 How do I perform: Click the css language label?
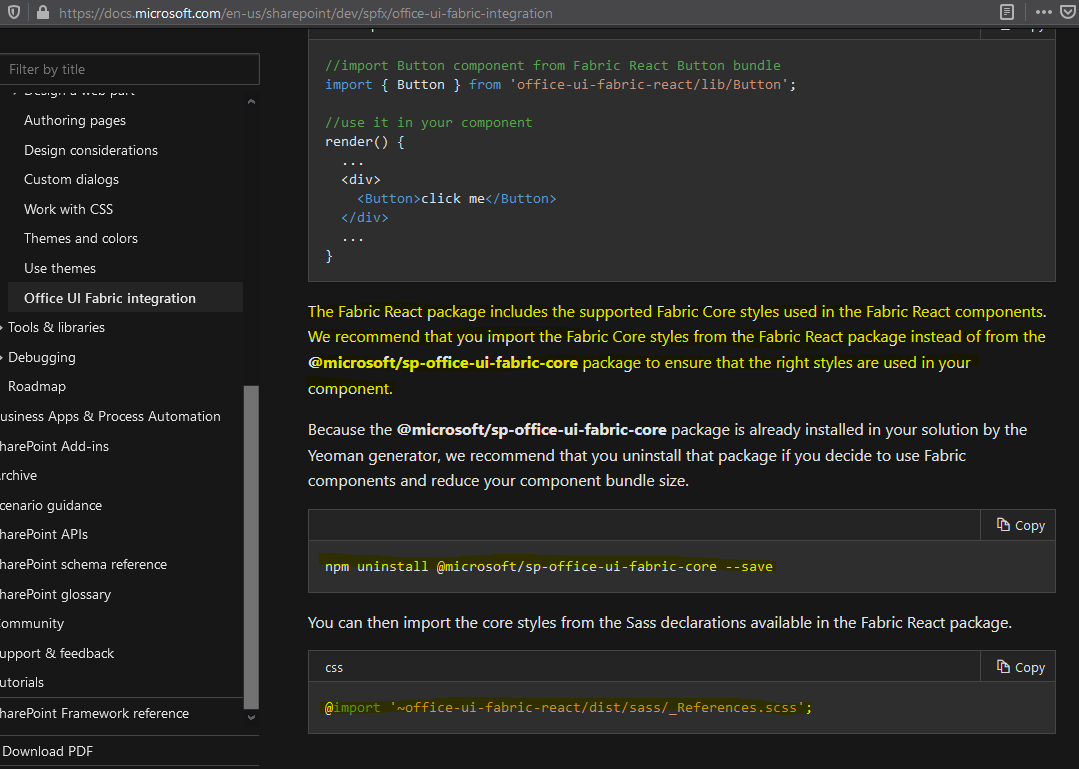[x=334, y=668]
